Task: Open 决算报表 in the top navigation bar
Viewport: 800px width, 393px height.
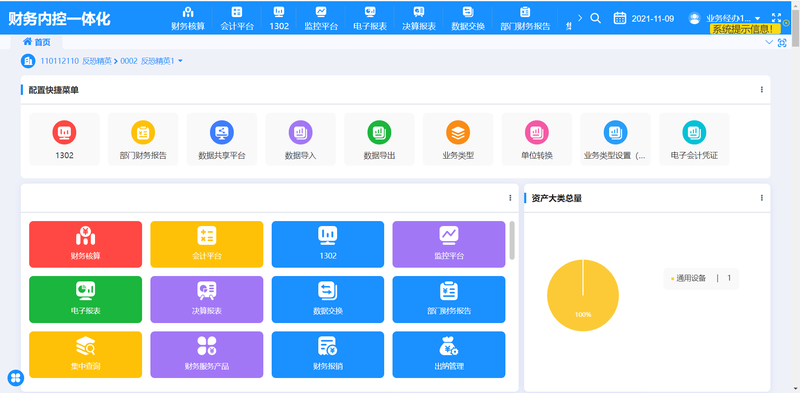Action: click(419, 18)
